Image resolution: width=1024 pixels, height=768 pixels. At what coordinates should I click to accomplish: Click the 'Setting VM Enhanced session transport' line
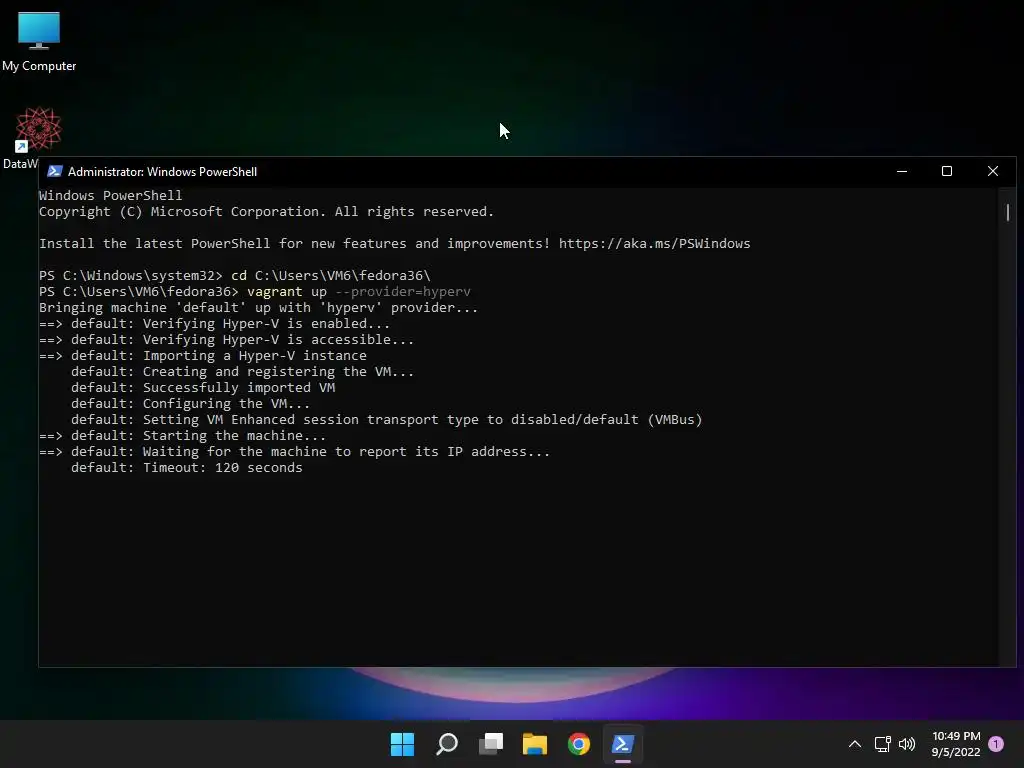coord(387,419)
